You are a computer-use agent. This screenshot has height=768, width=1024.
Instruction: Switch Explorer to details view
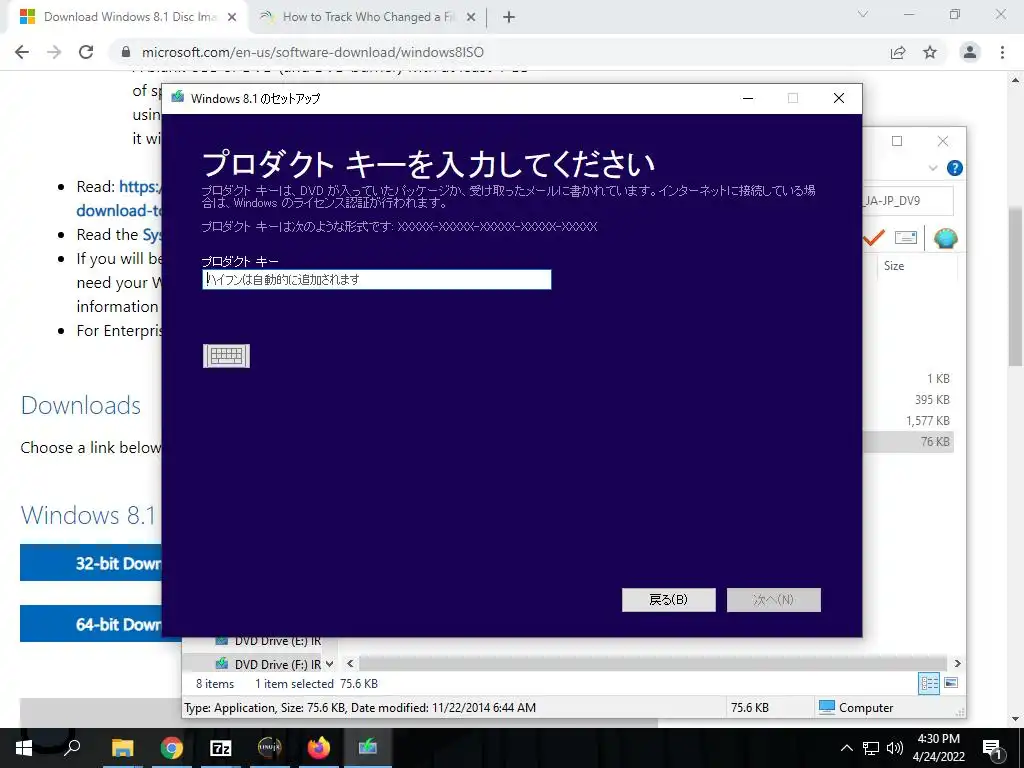tap(929, 683)
